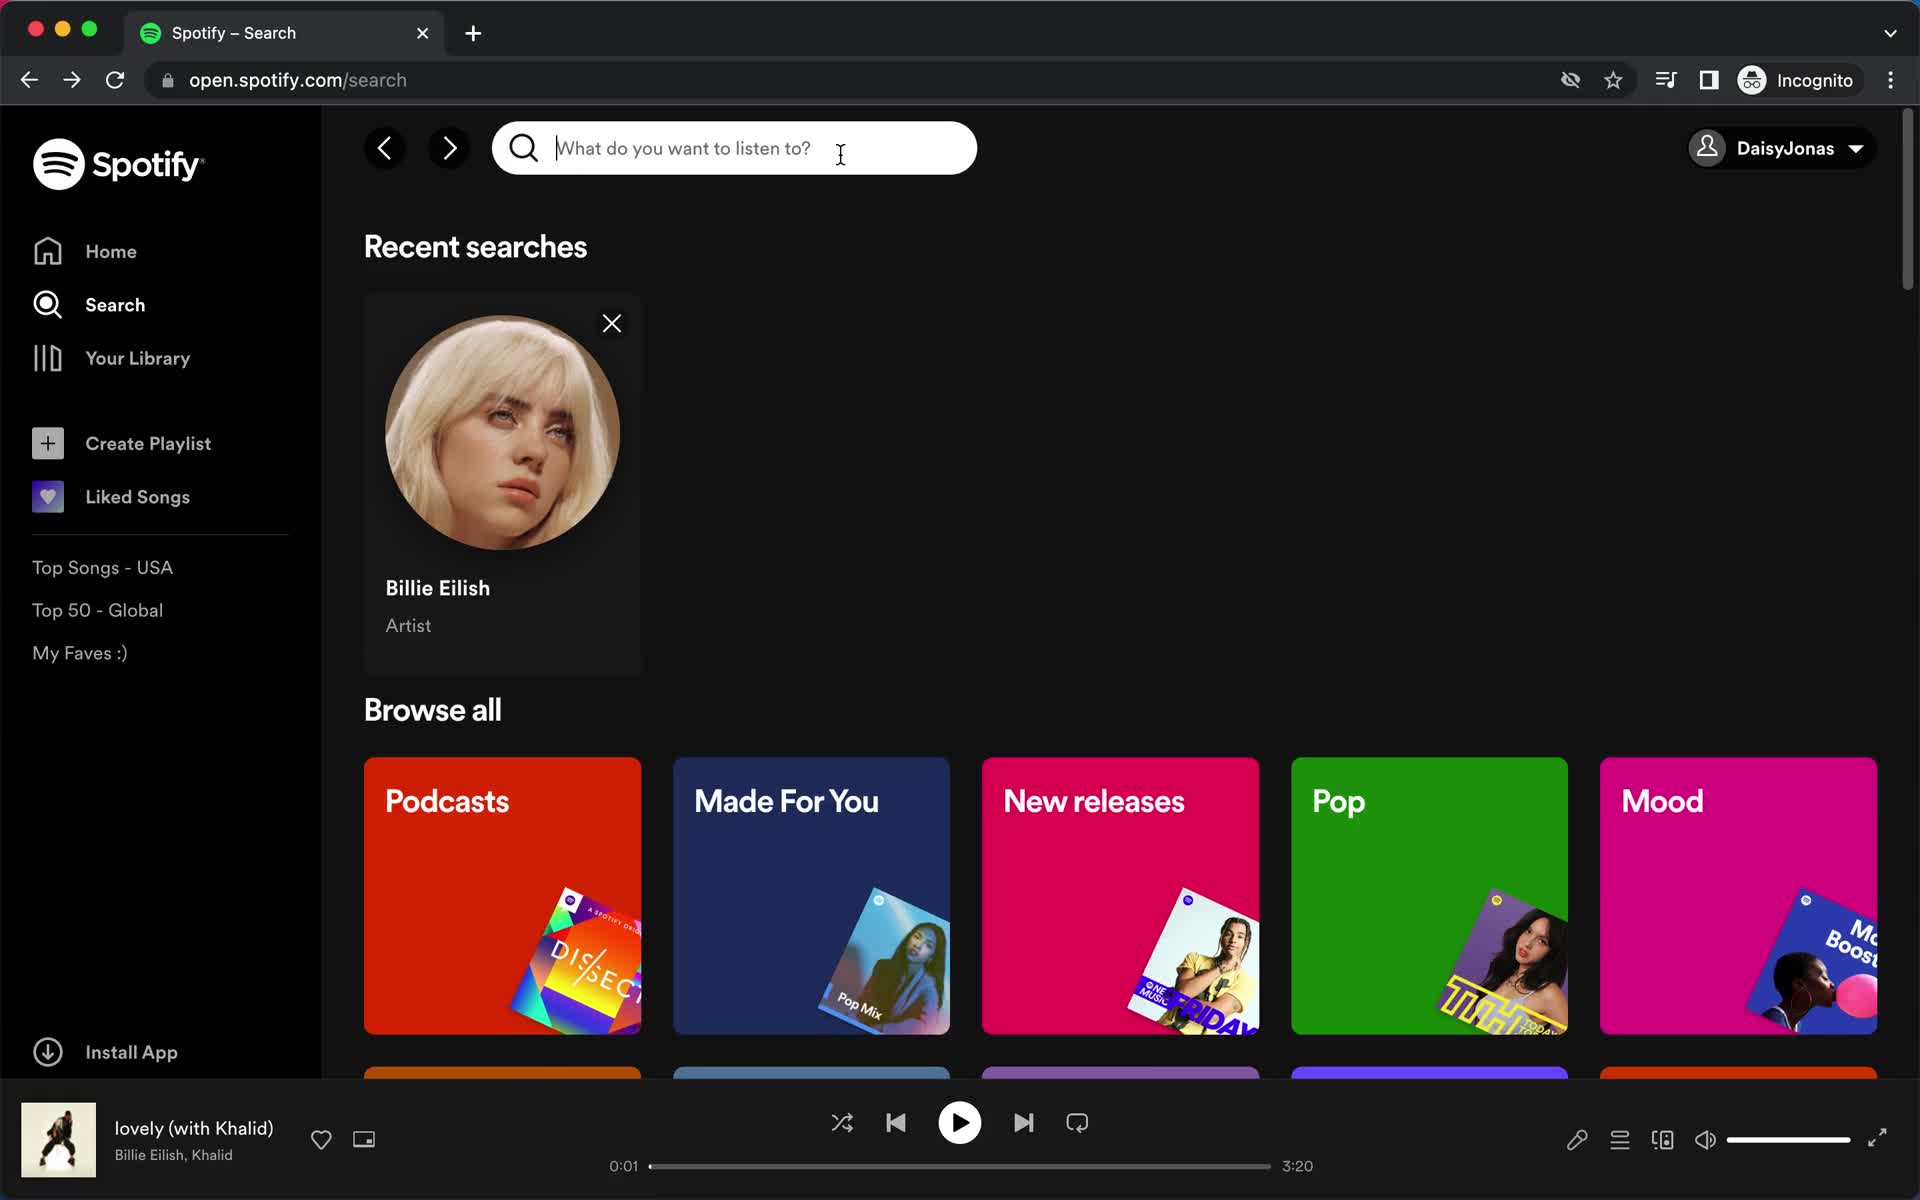Screen dimensions: 1920x1200
Task: Click the third-party cookies blocked eye icon
Action: [x=1570, y=80]
